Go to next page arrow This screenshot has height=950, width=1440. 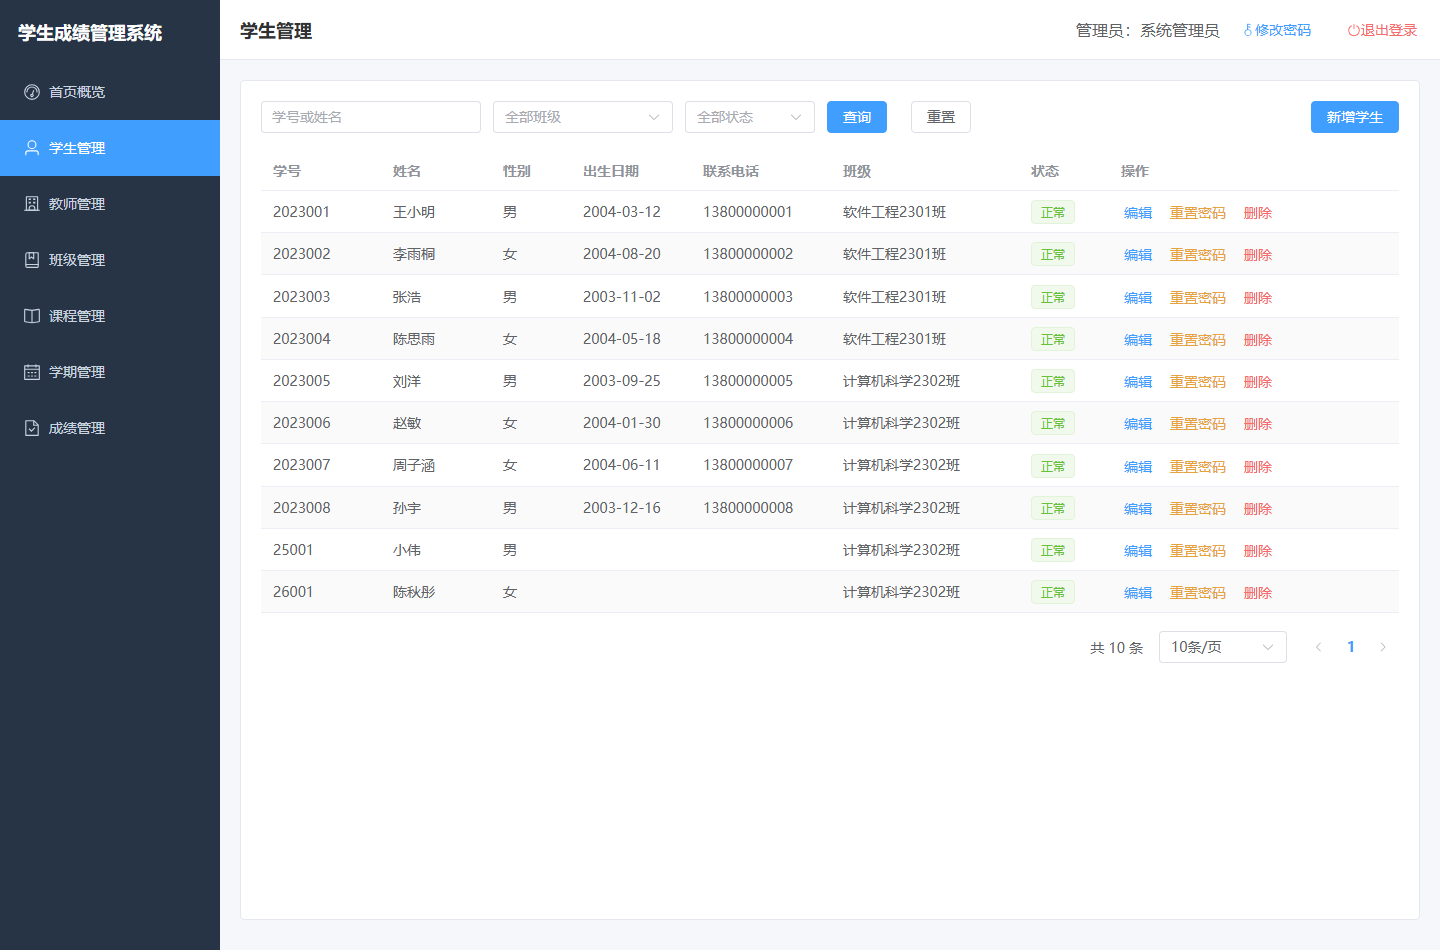pyautogui.click(x=1383, y=647)
